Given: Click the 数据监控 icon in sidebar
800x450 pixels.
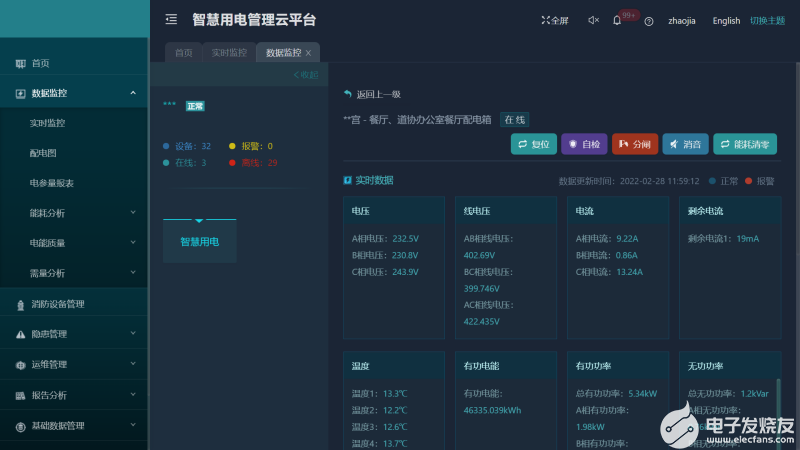Looking at the screenshot, I should (x=20, y=93).
